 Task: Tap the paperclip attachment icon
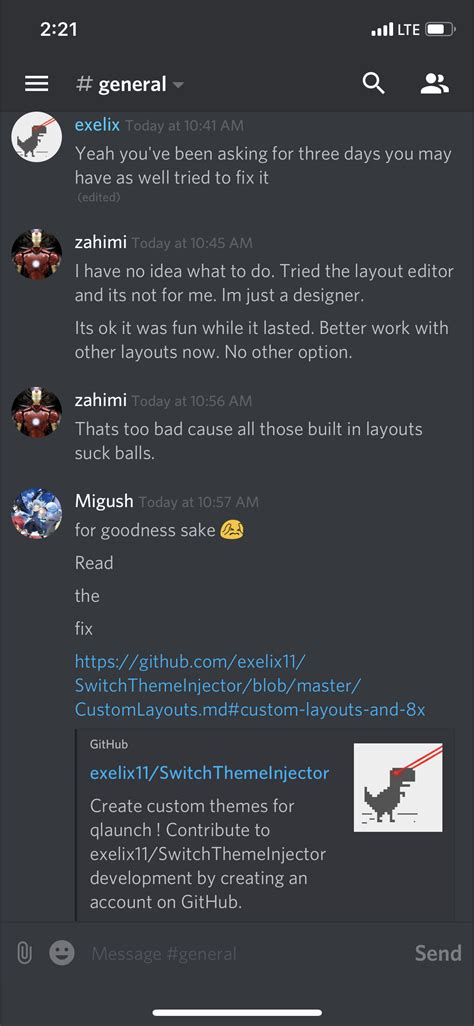[24, 953]
